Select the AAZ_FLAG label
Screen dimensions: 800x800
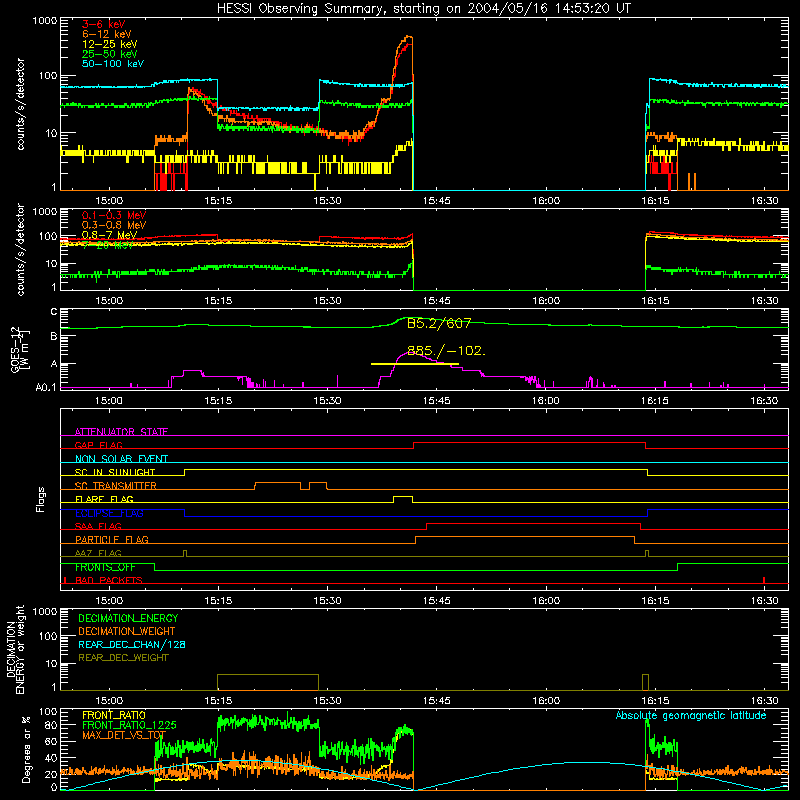coord(98,553)
